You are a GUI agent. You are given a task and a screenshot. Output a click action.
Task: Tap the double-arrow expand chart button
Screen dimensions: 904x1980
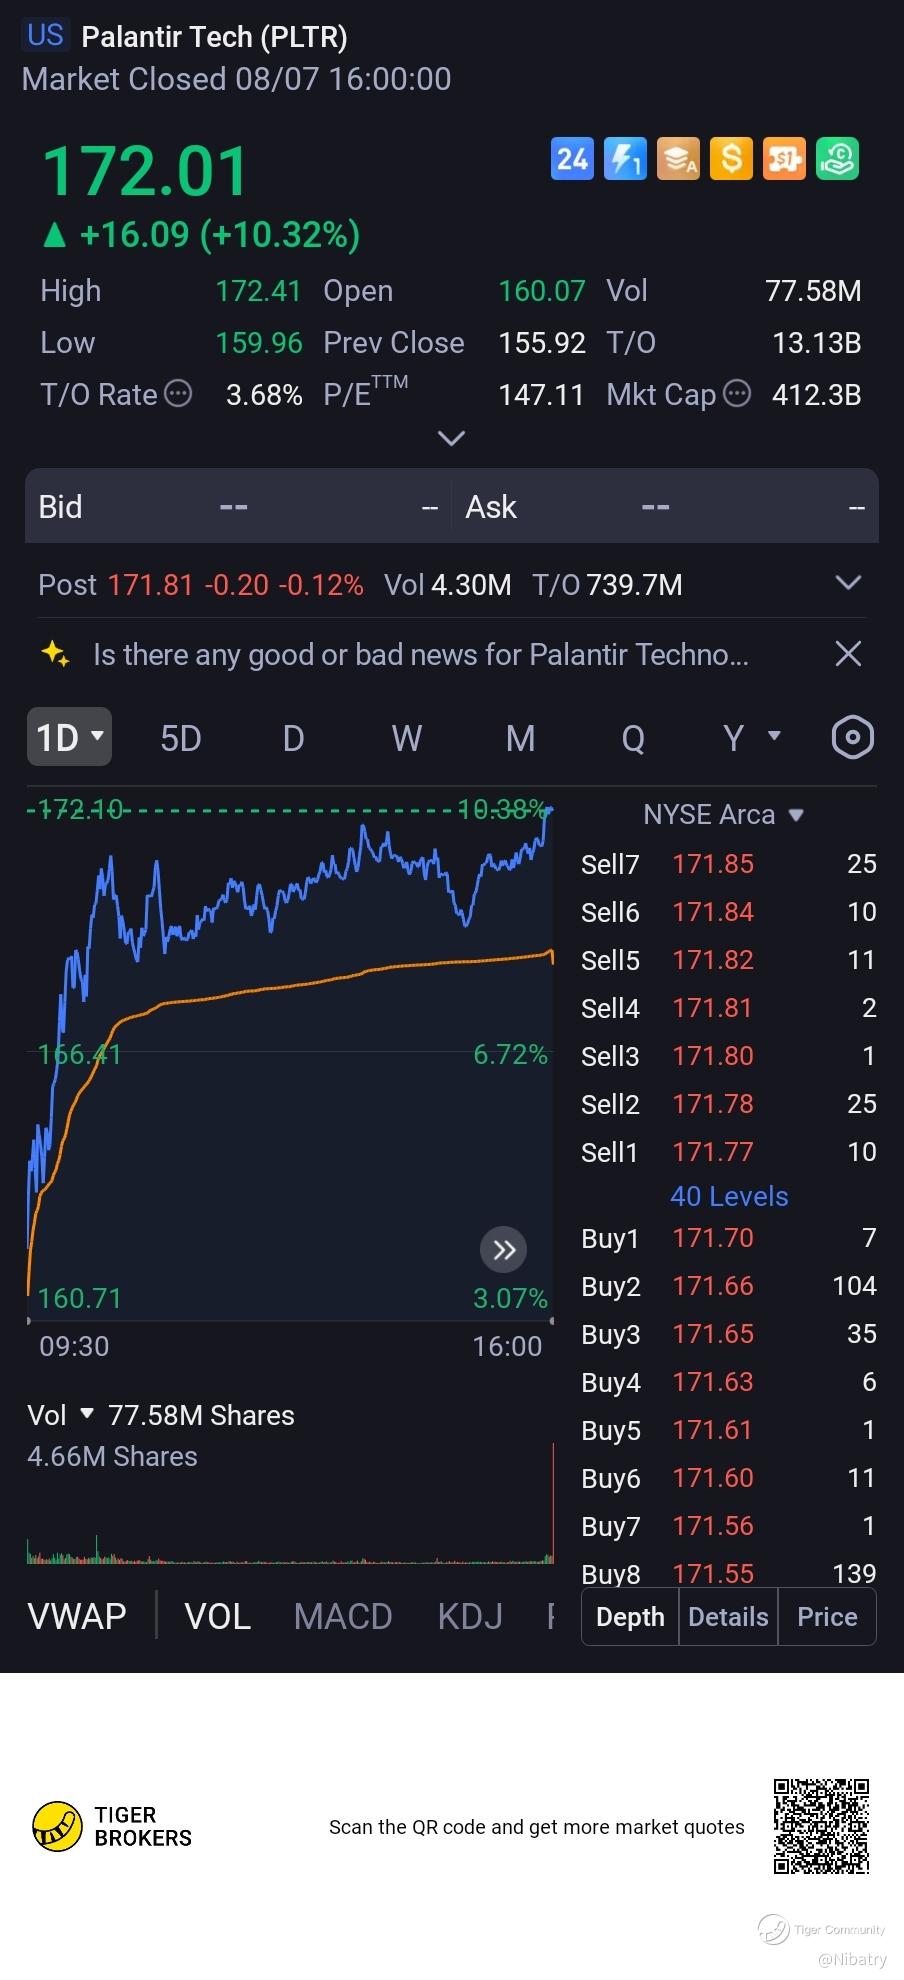pos(504,1249)
